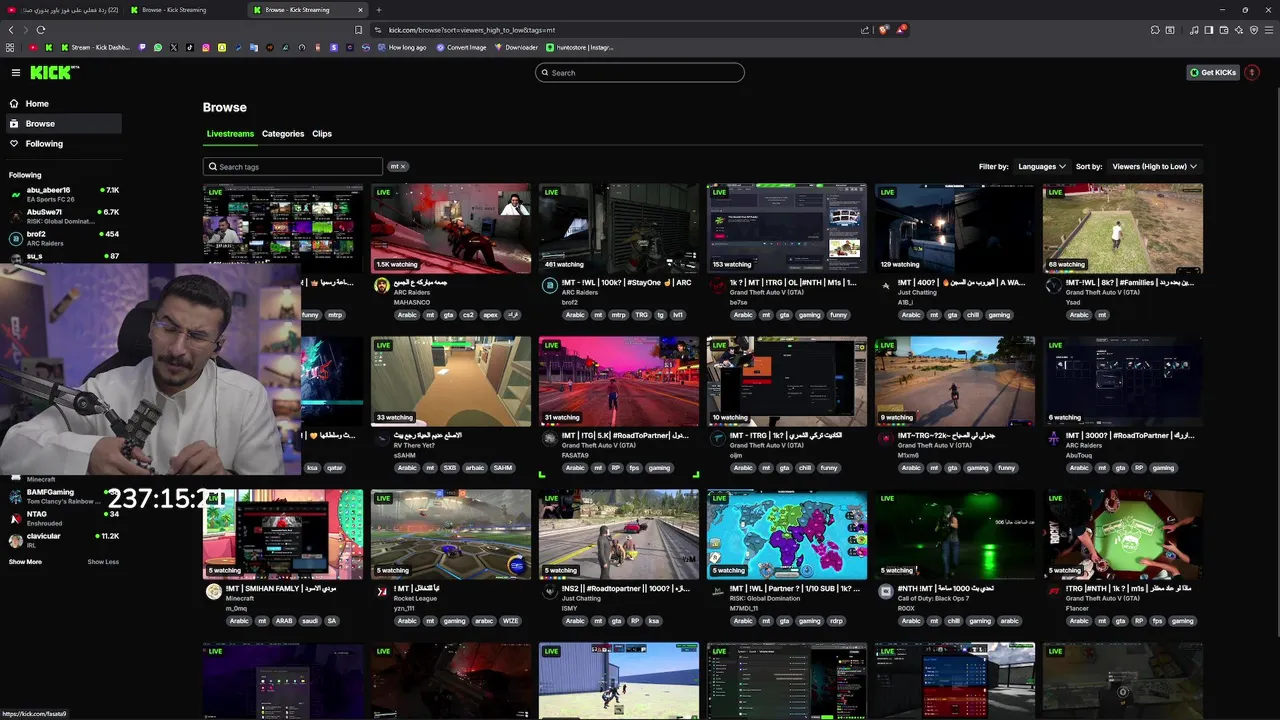
Task: Click the rdrp tag on M7MDI_11 stream
Action: coord(836,621)
